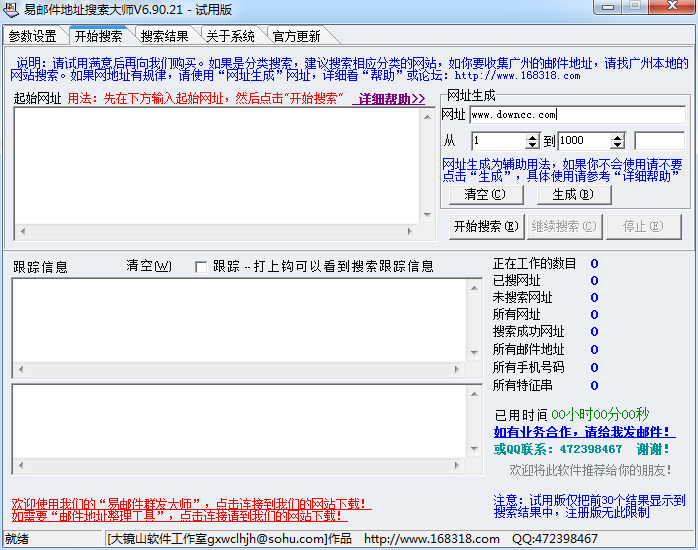The image size is (698, 550).
Task: Open the 如有业务合作,请给我发邮件! link
Action: 584,432
